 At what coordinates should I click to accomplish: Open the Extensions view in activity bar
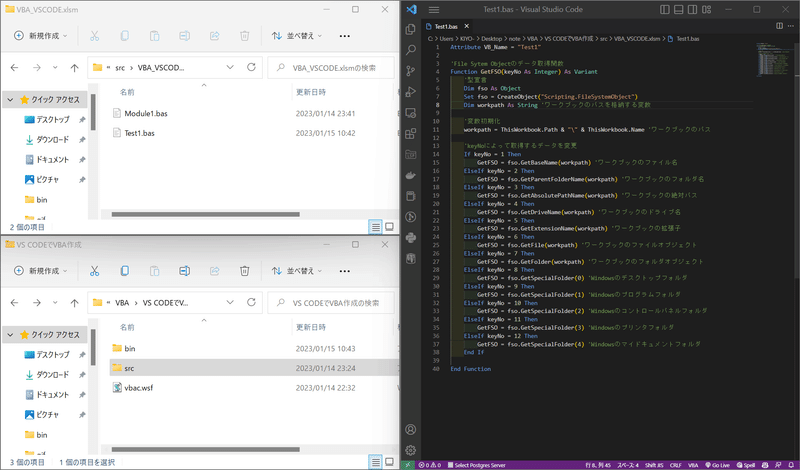410,134
